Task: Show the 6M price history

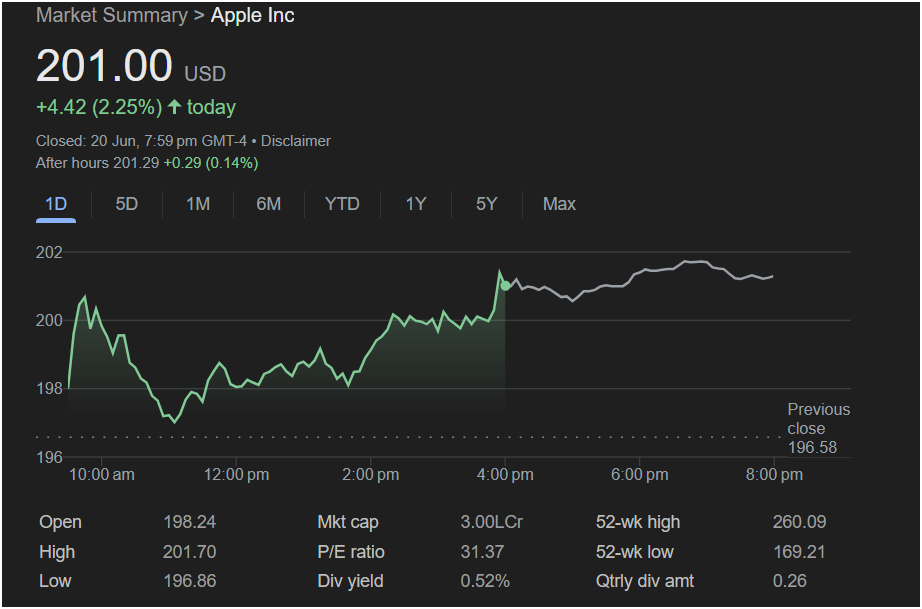Action: (268, 204)
